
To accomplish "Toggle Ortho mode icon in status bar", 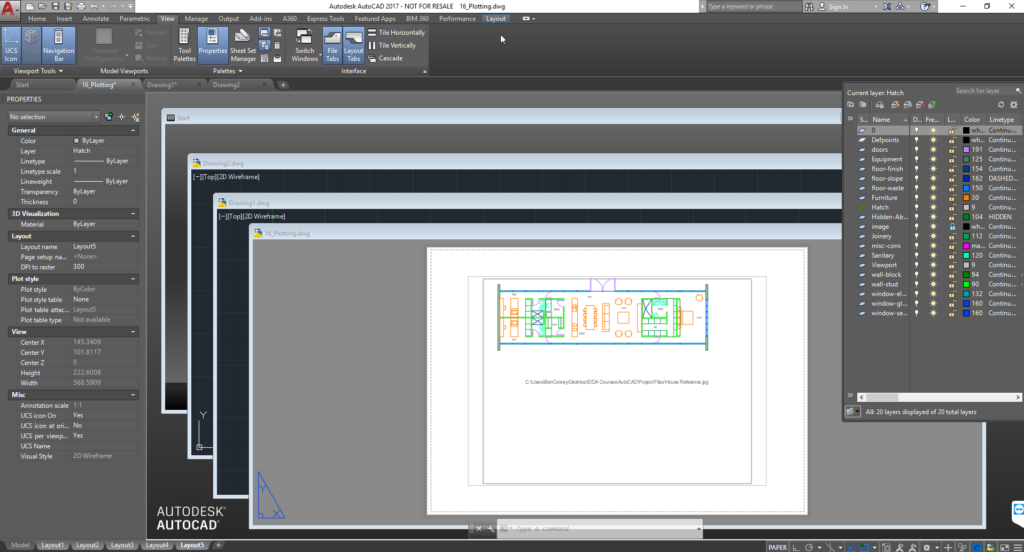I will pos(797,547).
